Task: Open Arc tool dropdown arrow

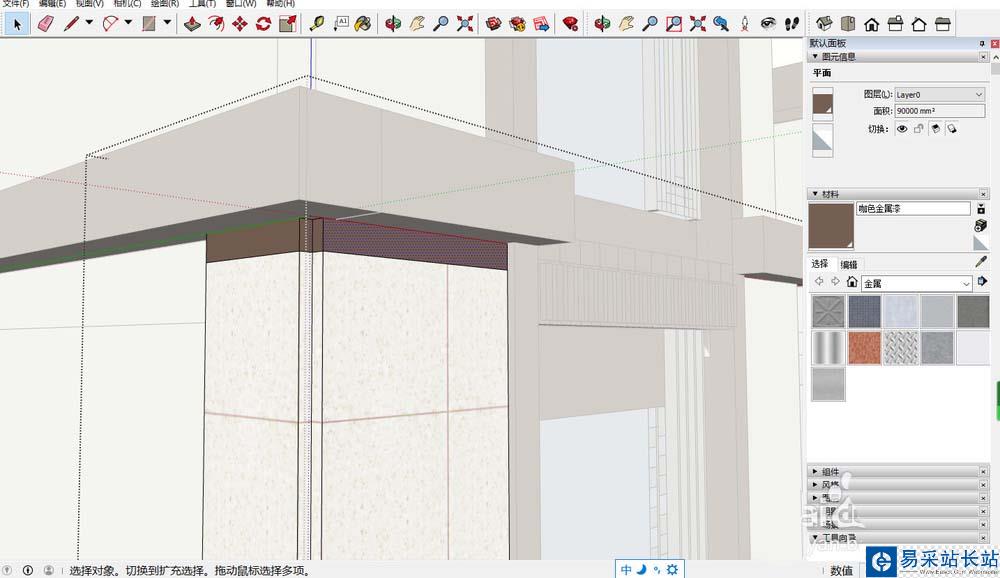Action: [x=128, y=22]
